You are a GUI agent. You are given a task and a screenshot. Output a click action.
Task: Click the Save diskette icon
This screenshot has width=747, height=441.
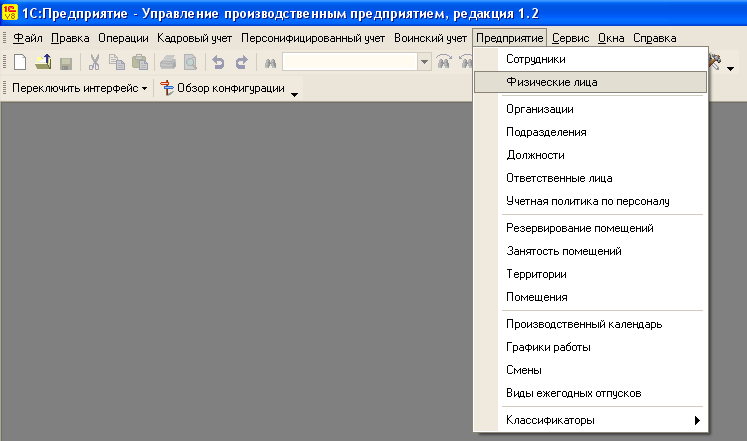66,63
